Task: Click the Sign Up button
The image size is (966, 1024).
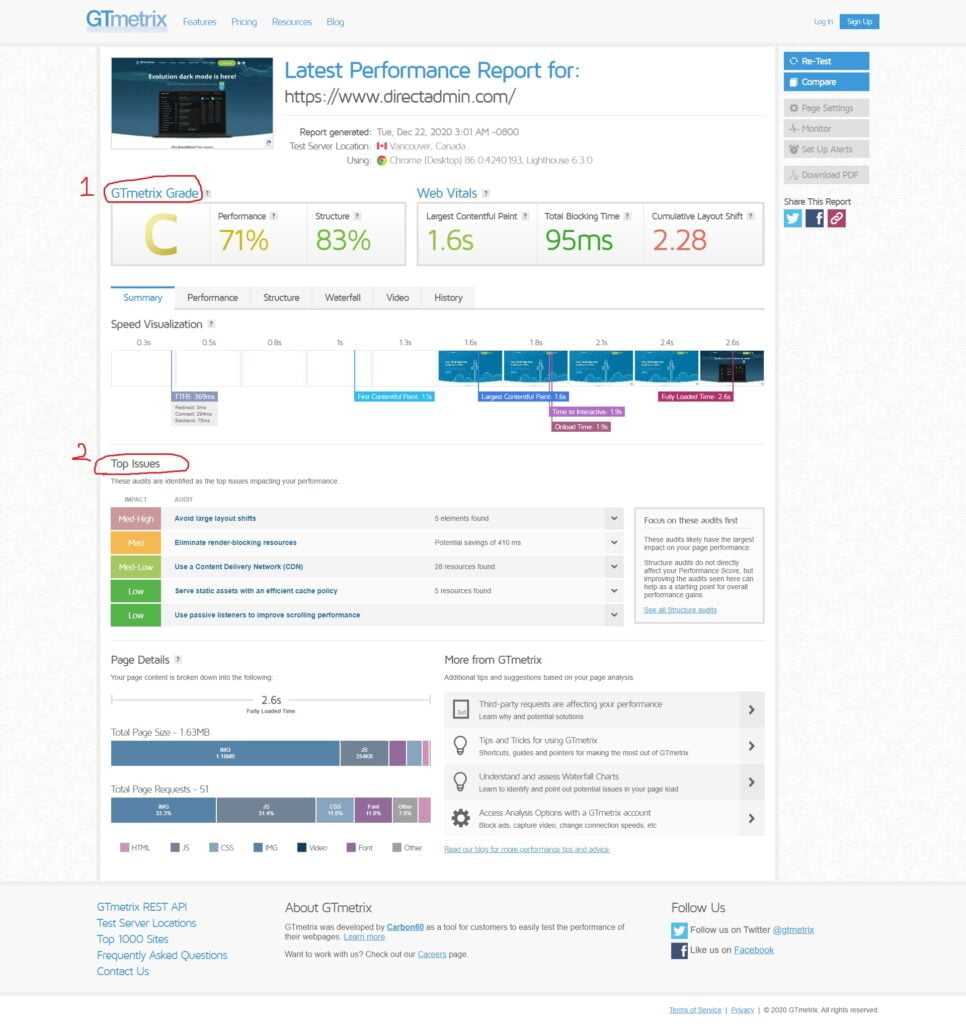Action: coord(860,22)
